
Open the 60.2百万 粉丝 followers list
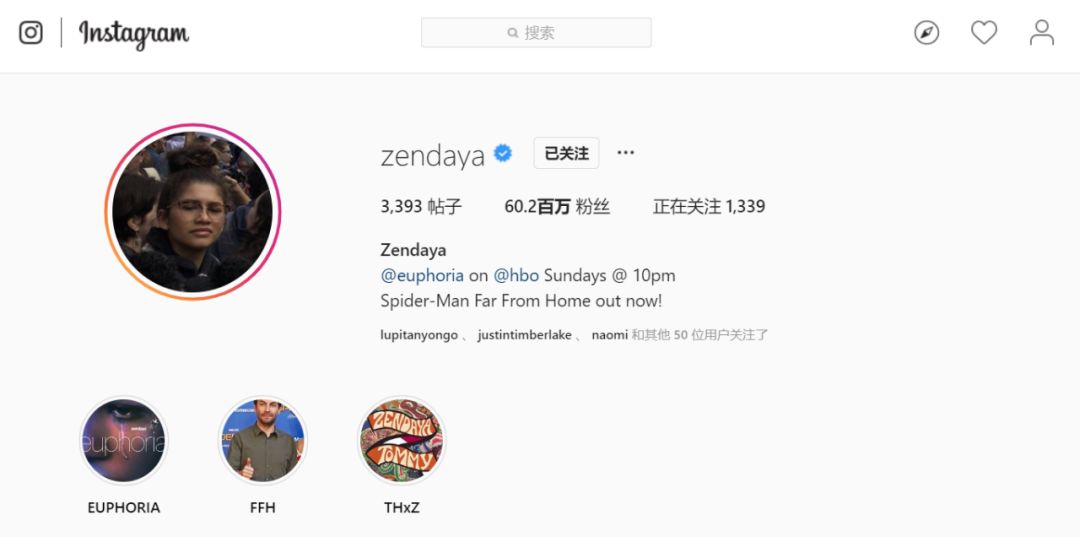pos(557,207)
